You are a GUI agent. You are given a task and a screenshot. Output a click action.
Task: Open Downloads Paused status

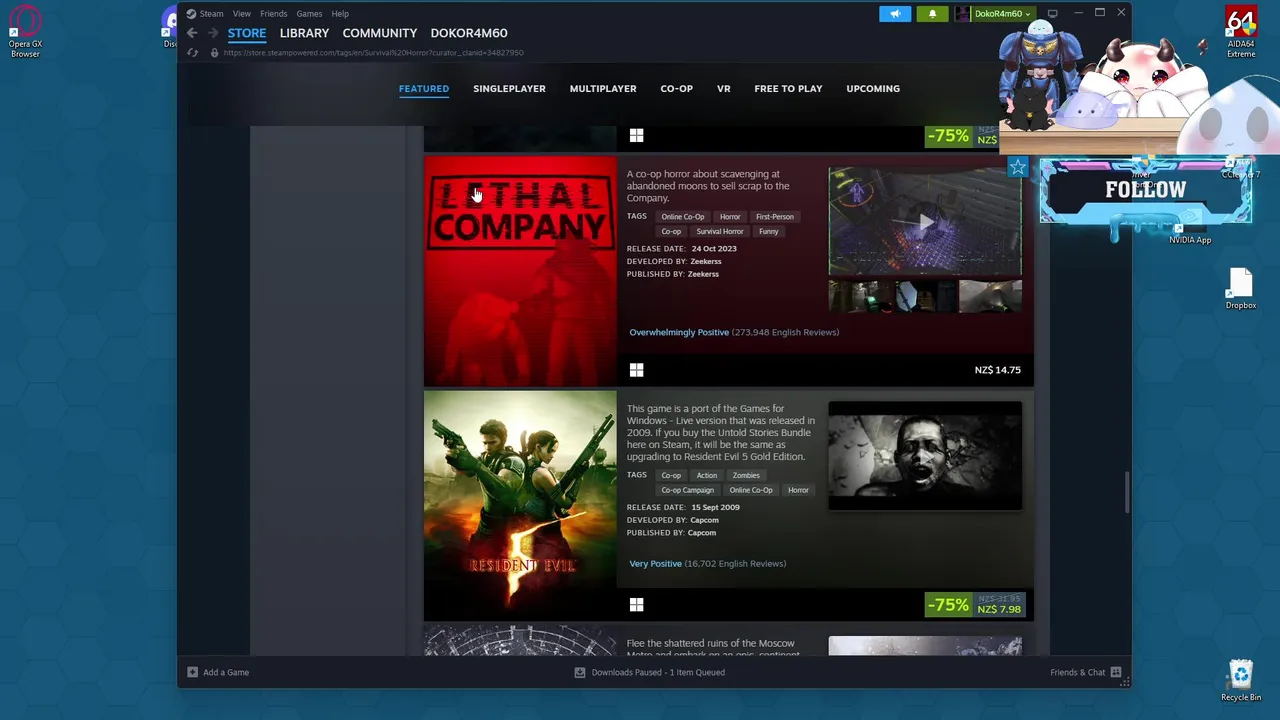coord(649,672)
